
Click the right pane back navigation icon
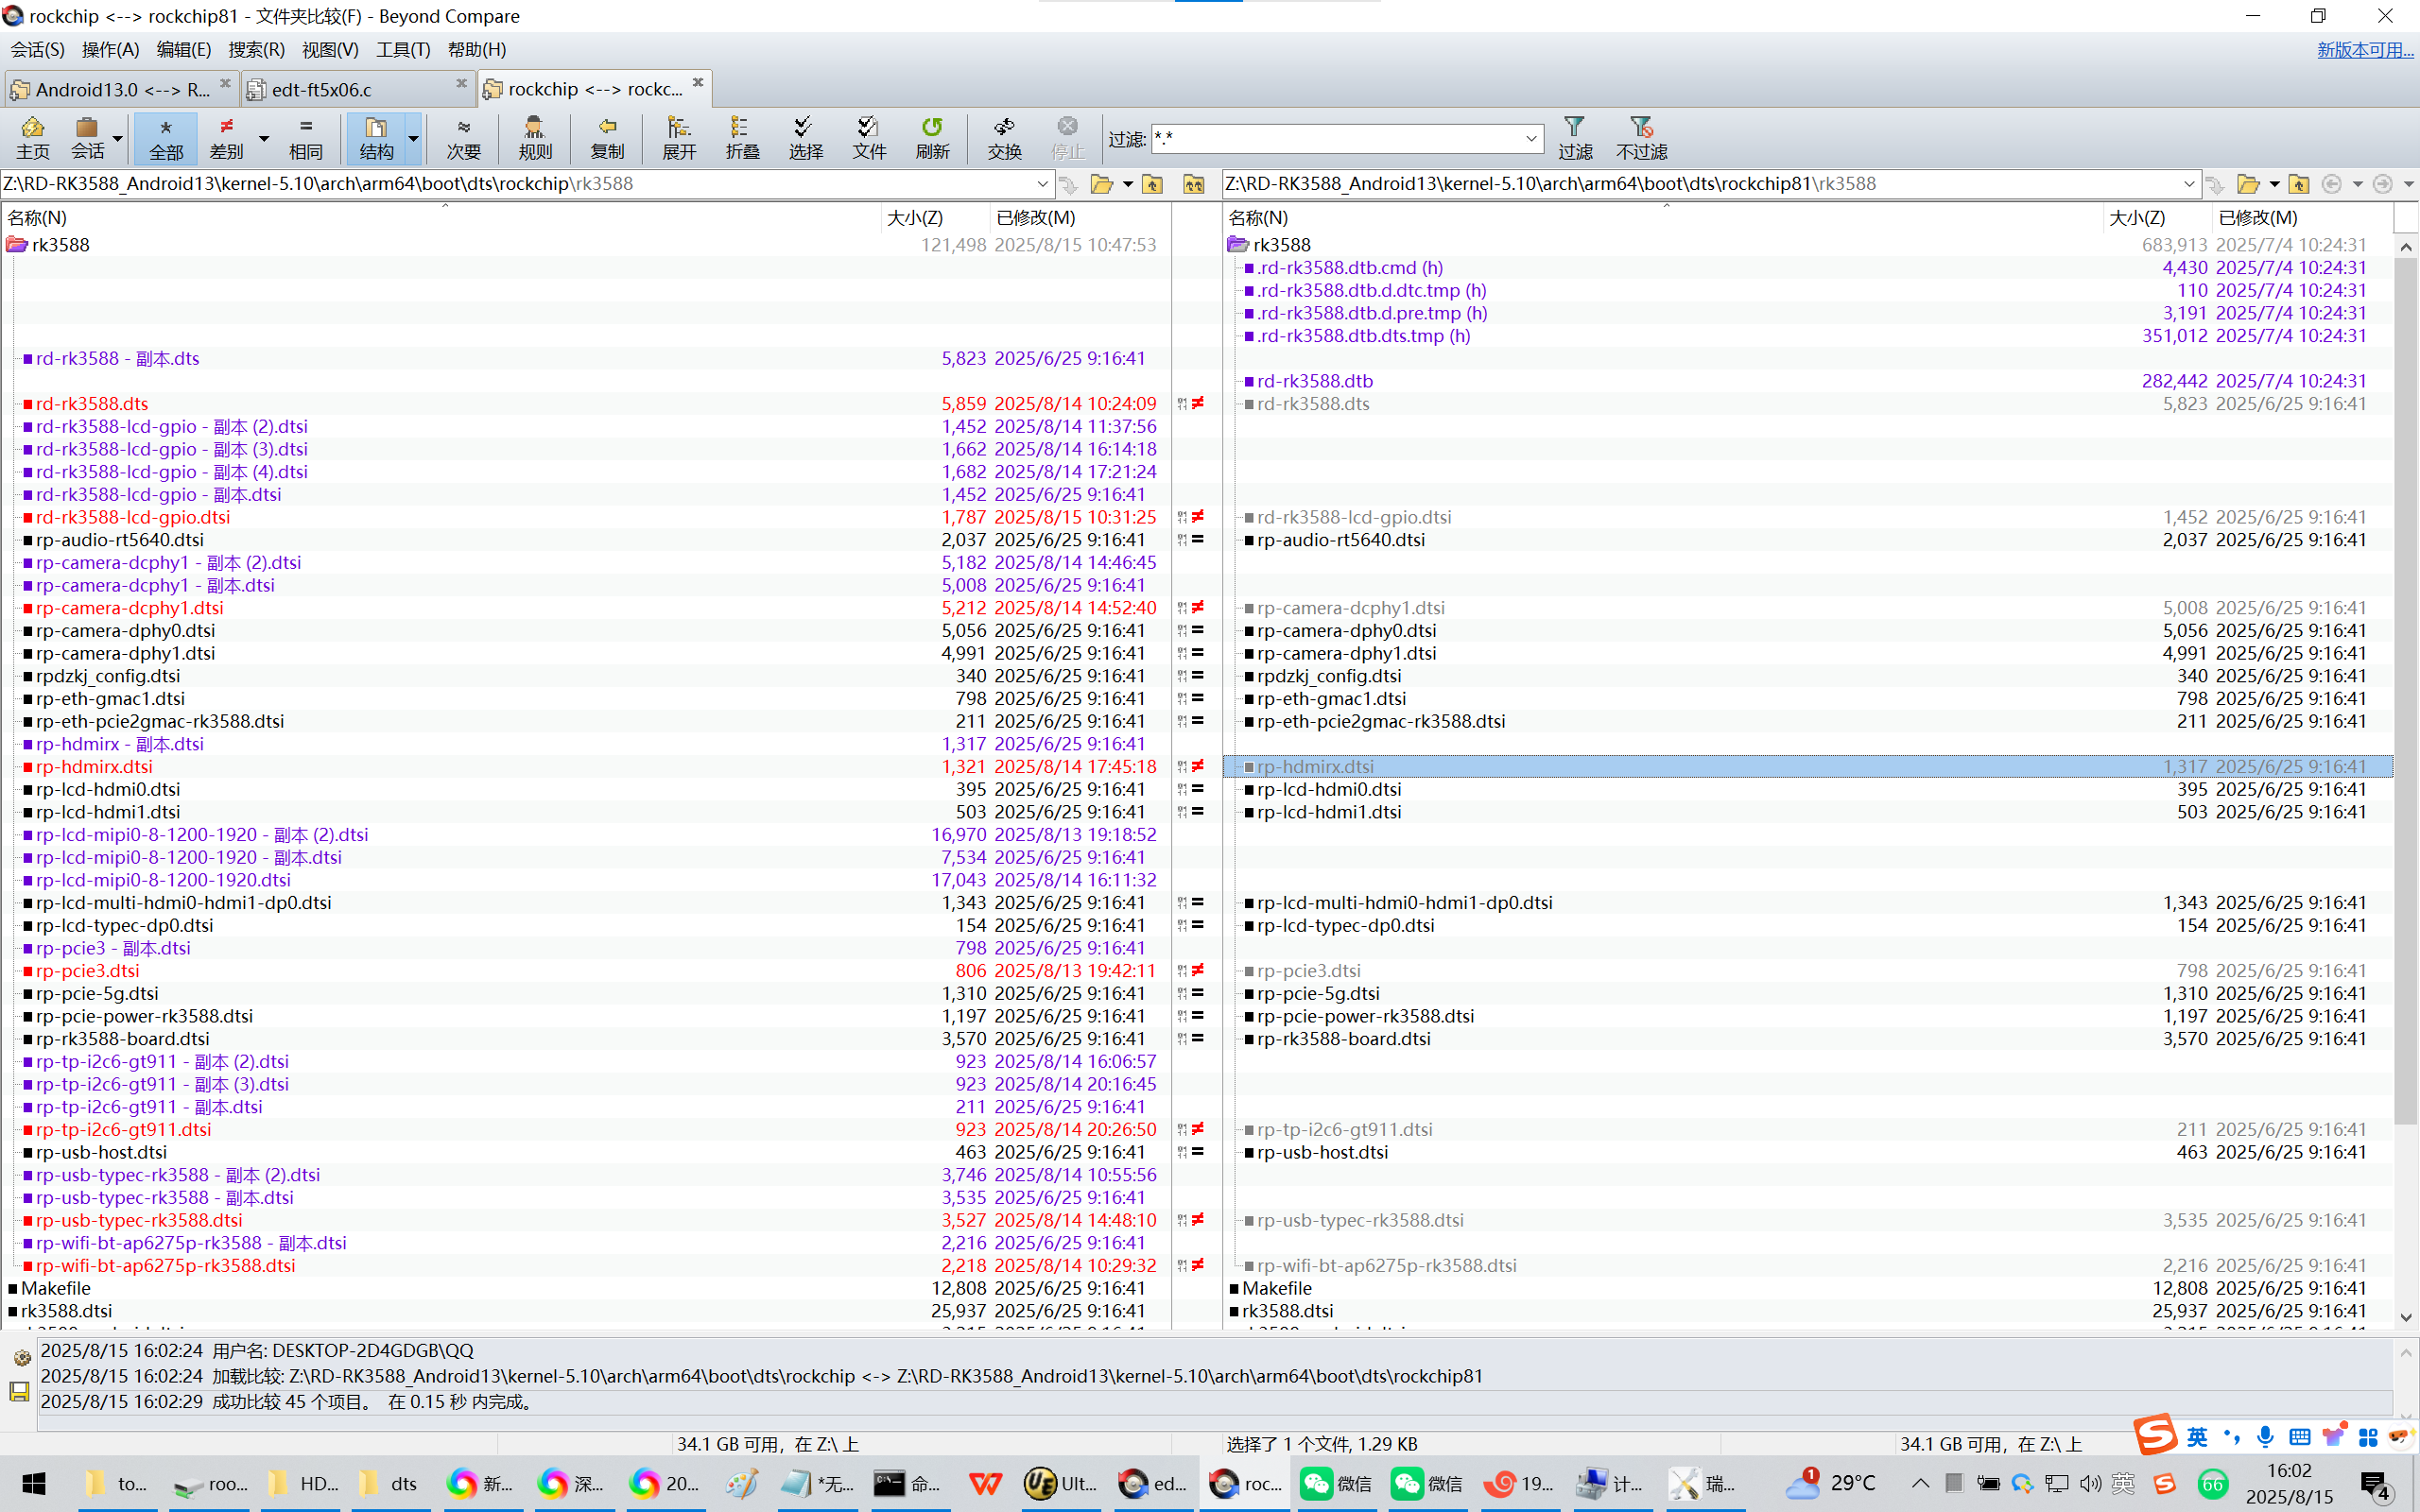[2332, 184]
